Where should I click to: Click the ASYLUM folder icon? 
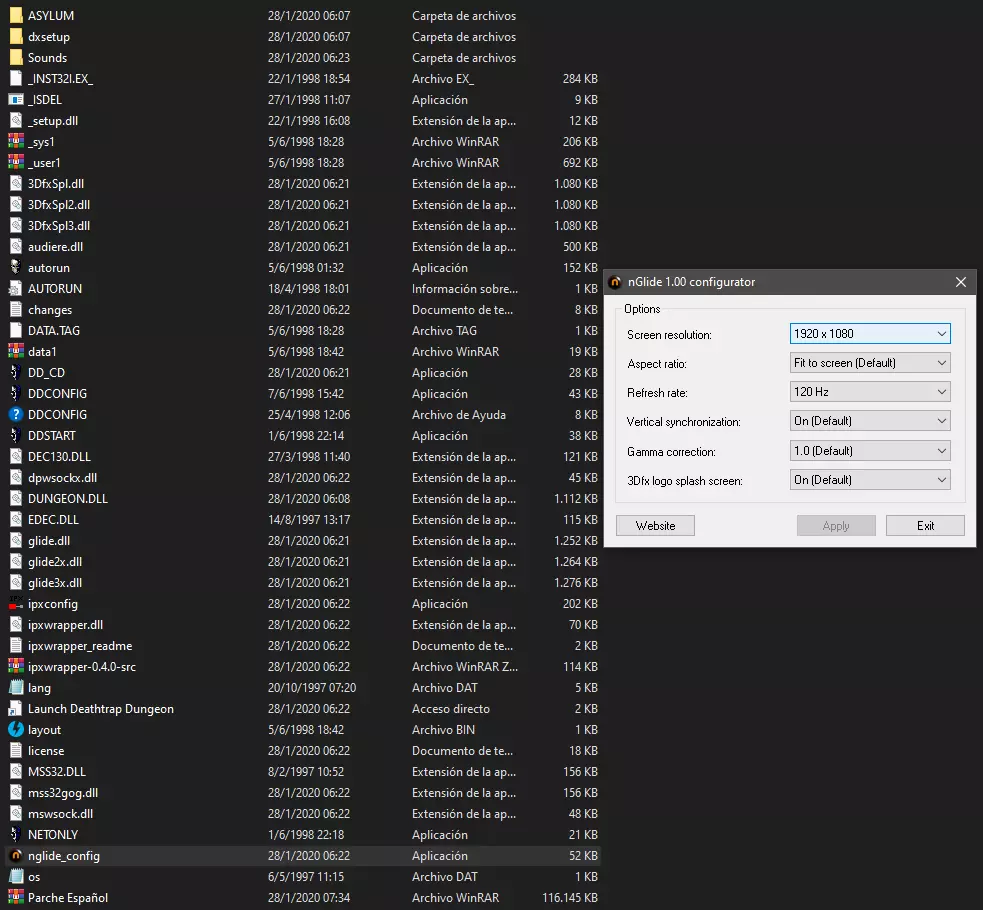(16, 16)
